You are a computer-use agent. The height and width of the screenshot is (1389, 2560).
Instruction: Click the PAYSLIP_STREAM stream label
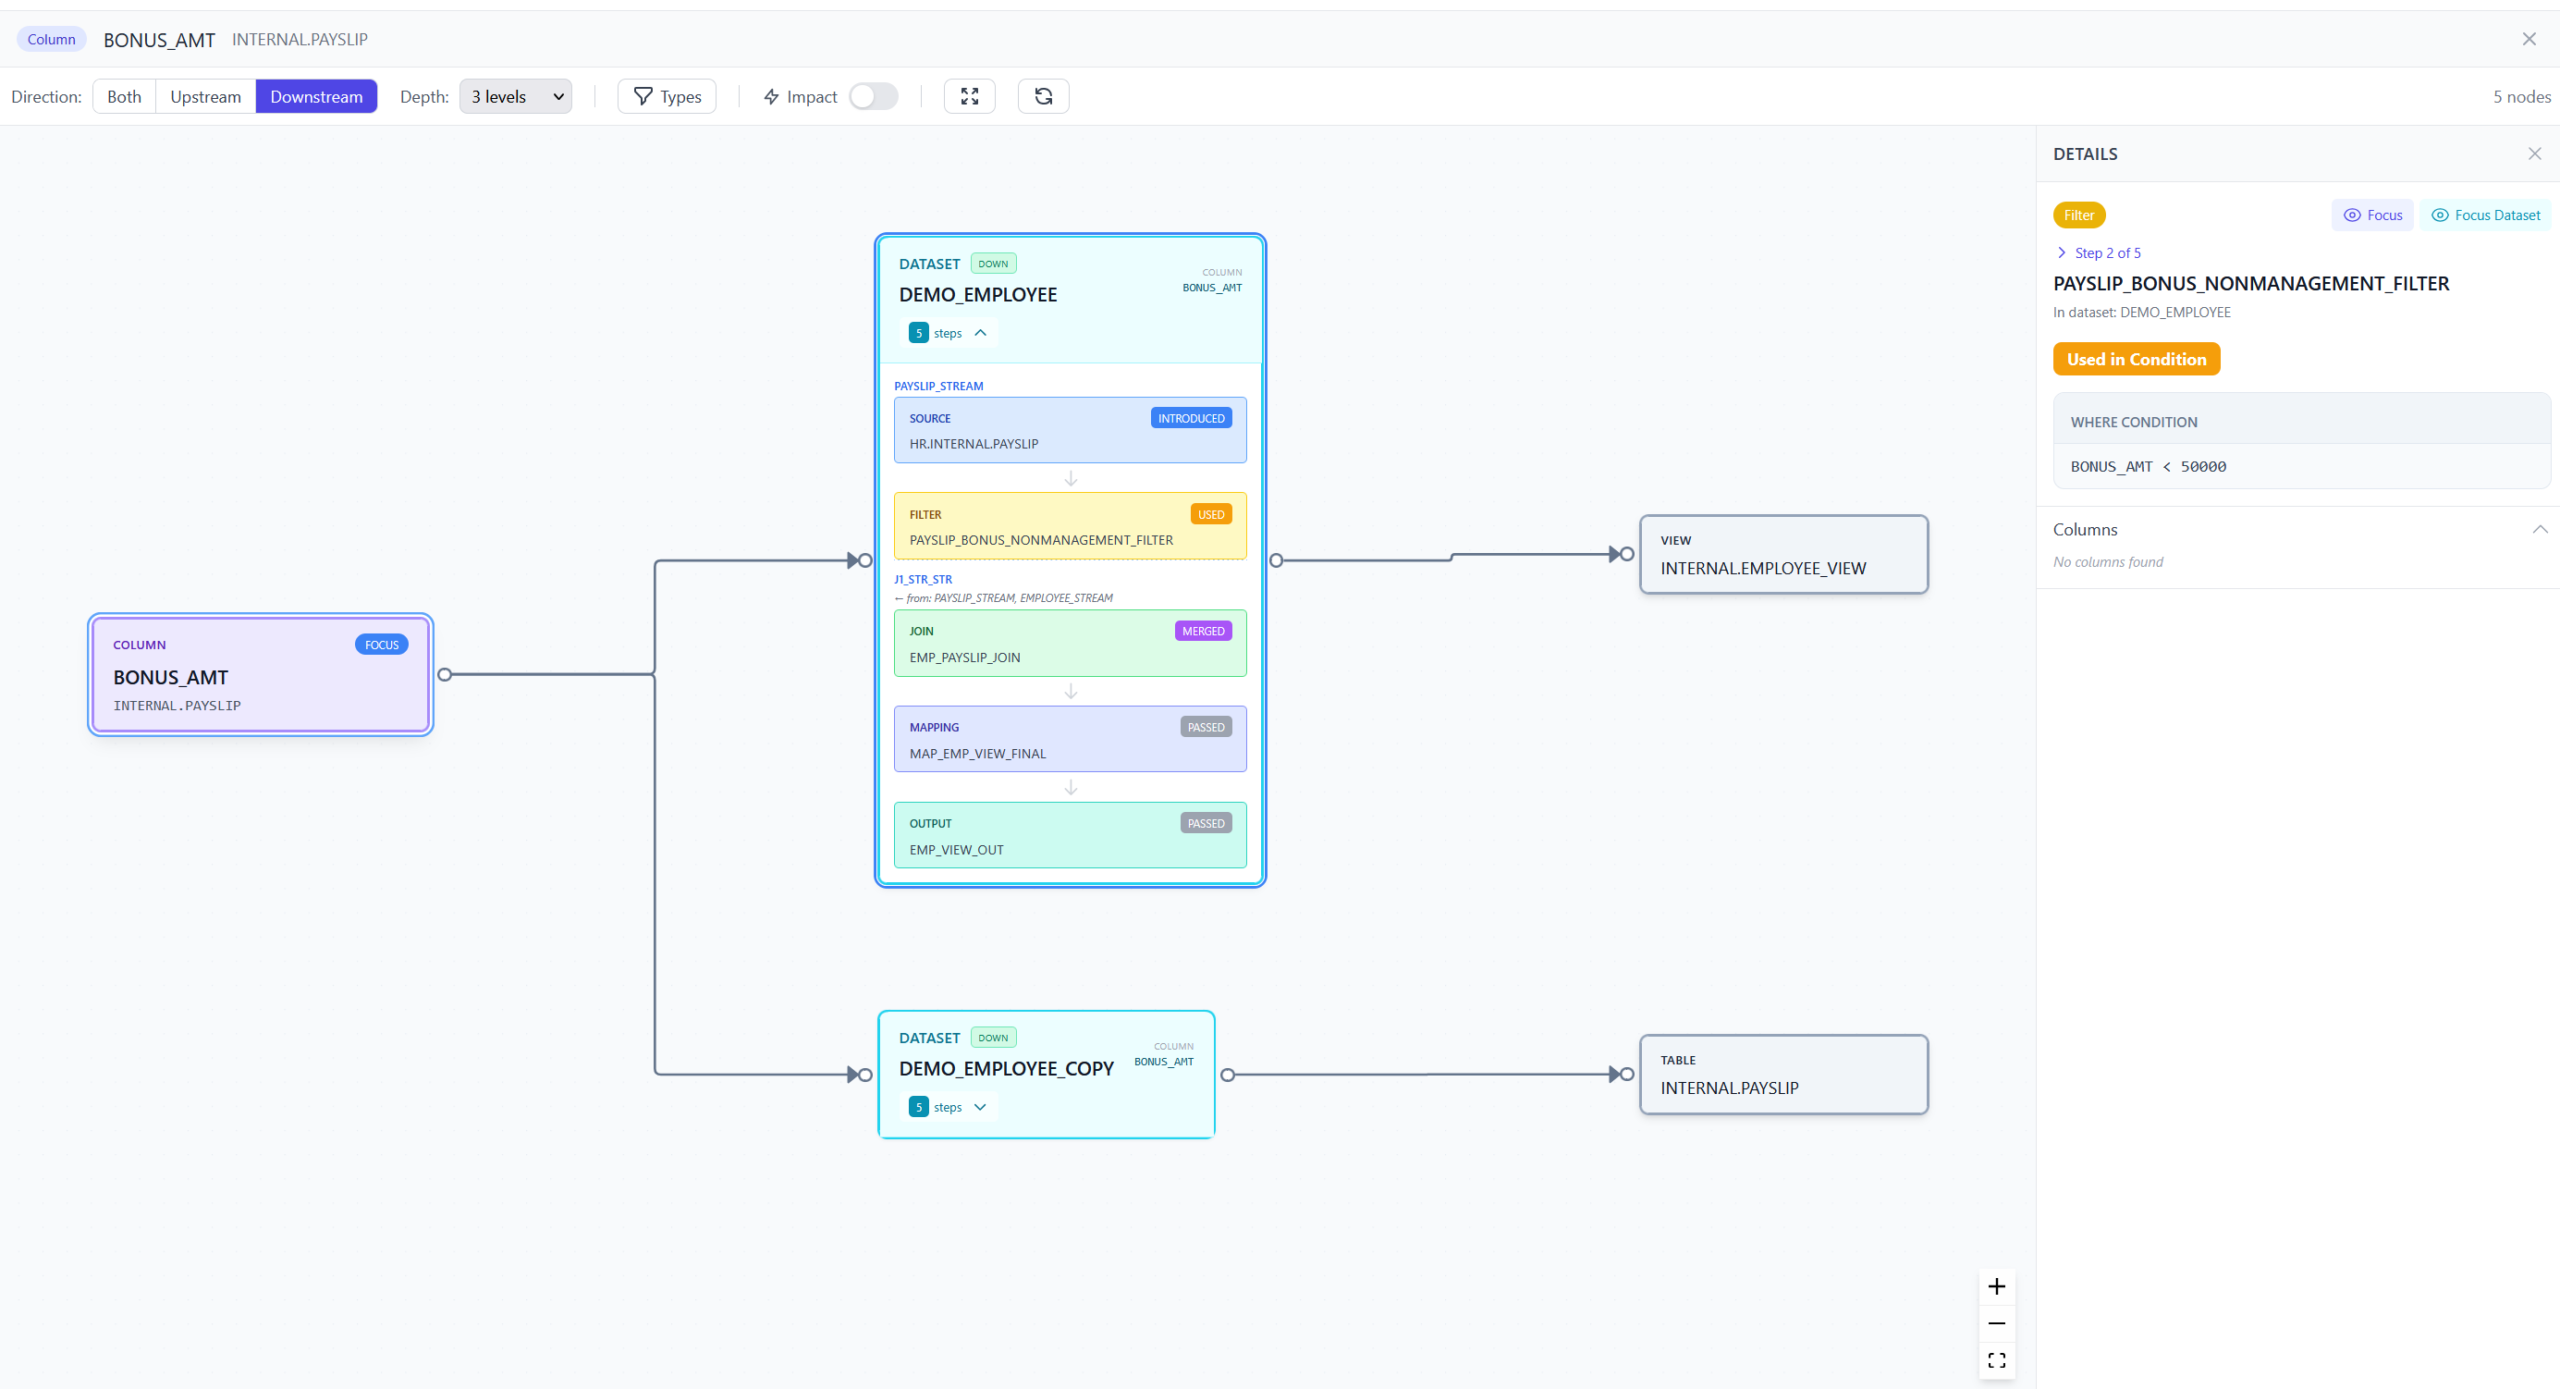tap(938, 386)
